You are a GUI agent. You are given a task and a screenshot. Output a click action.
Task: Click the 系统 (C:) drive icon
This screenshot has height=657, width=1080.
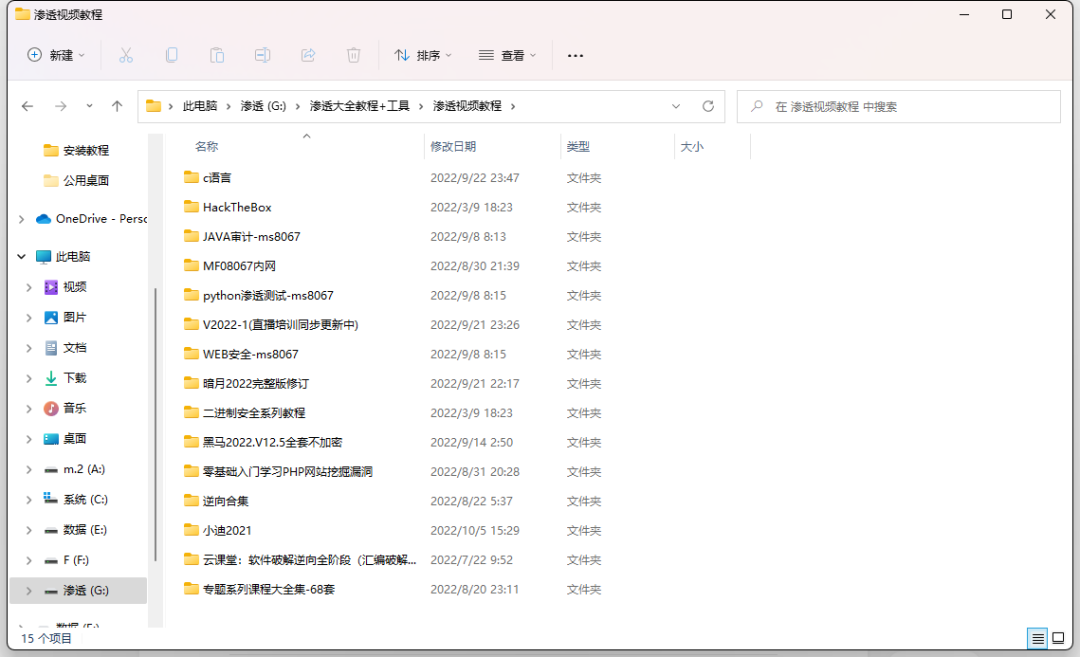pos(51,499)
